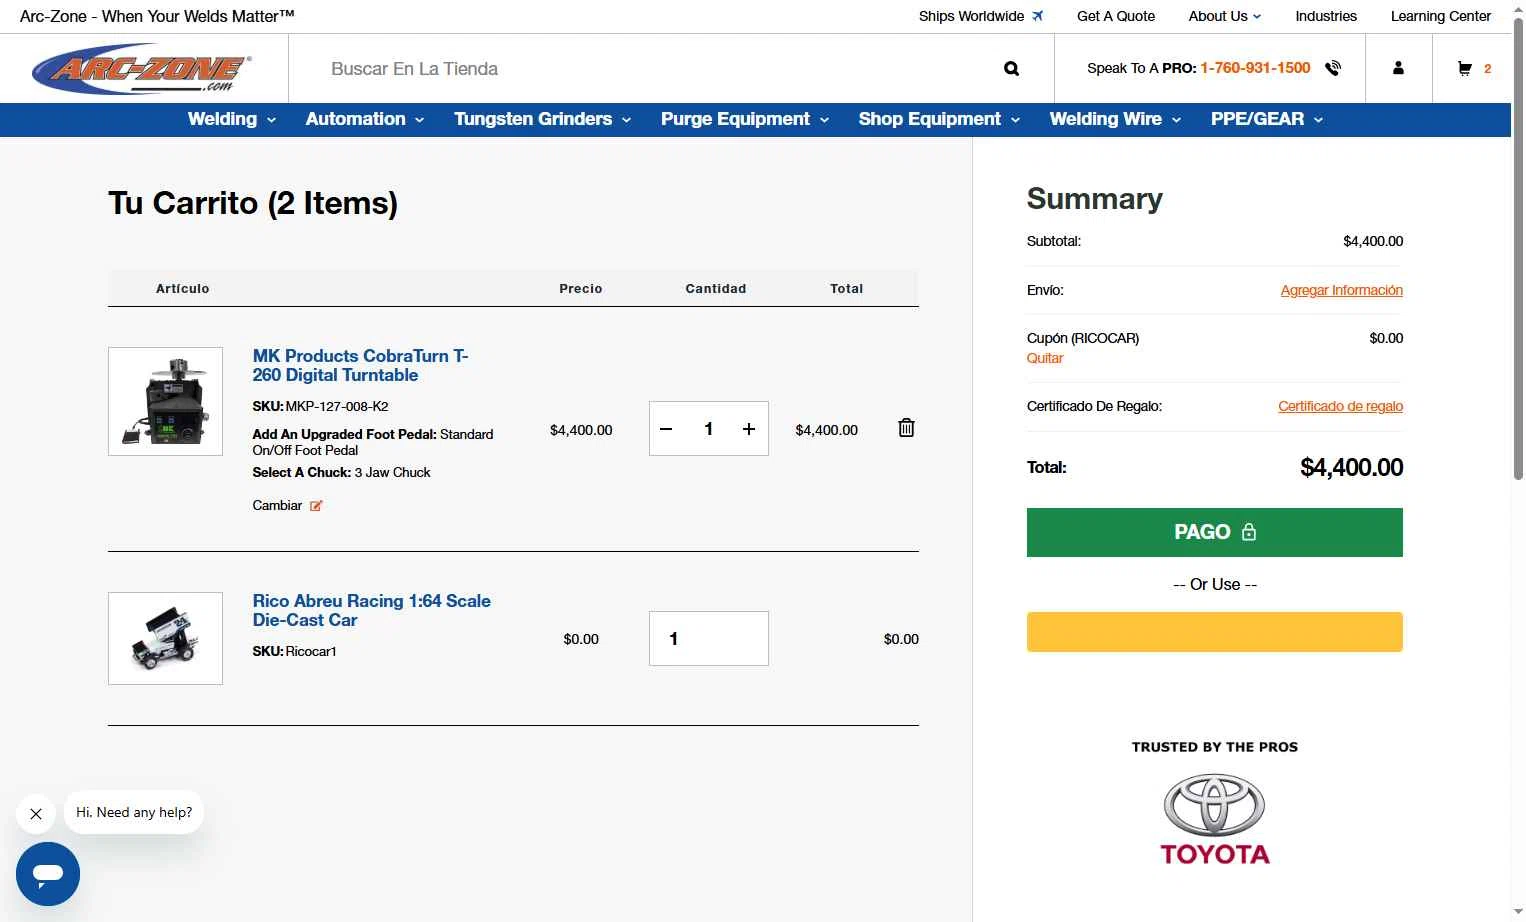The width and height of the screenshot is (1526, 922).
Task: Click the die-cast car quantity field
Action: coord(709,638)
